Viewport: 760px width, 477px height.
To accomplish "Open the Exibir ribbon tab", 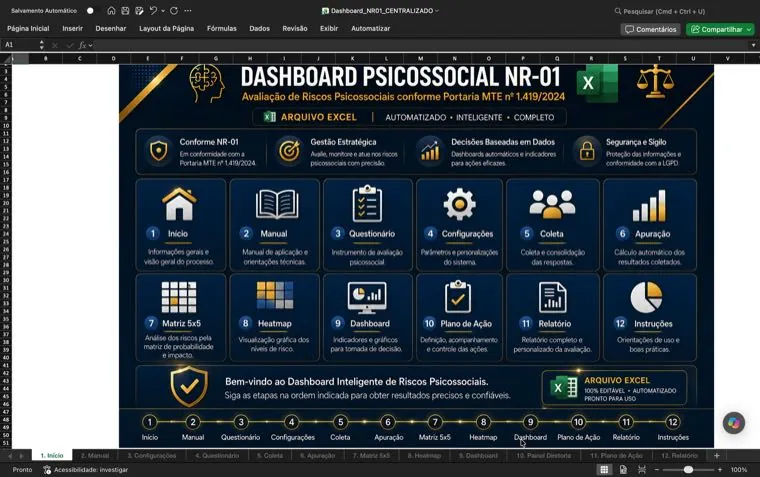I will [x=329, y=29].
